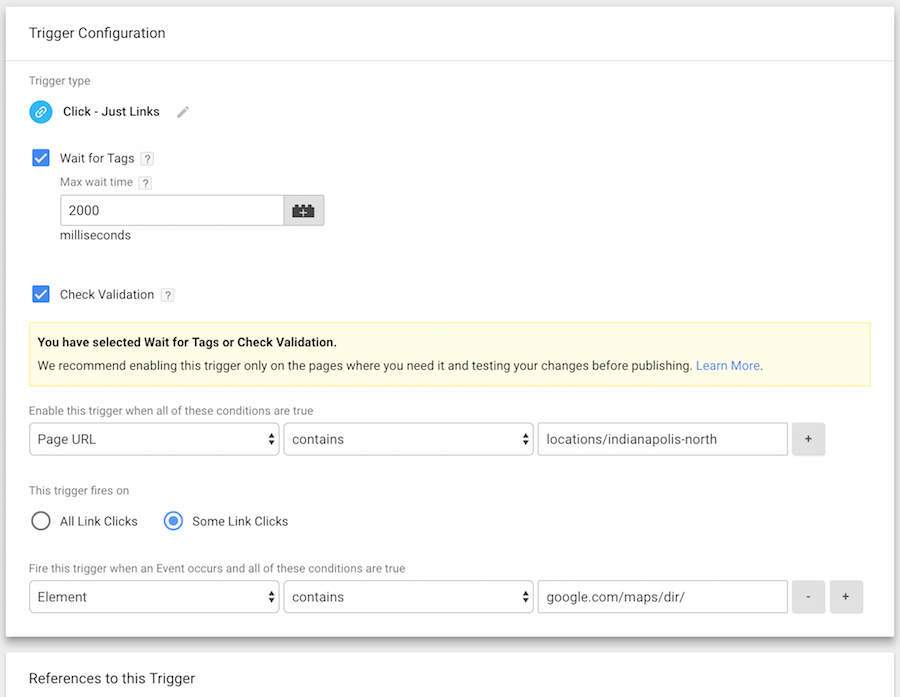
Task: Open the Page URL variable dropdown
Action: point(154,438)
